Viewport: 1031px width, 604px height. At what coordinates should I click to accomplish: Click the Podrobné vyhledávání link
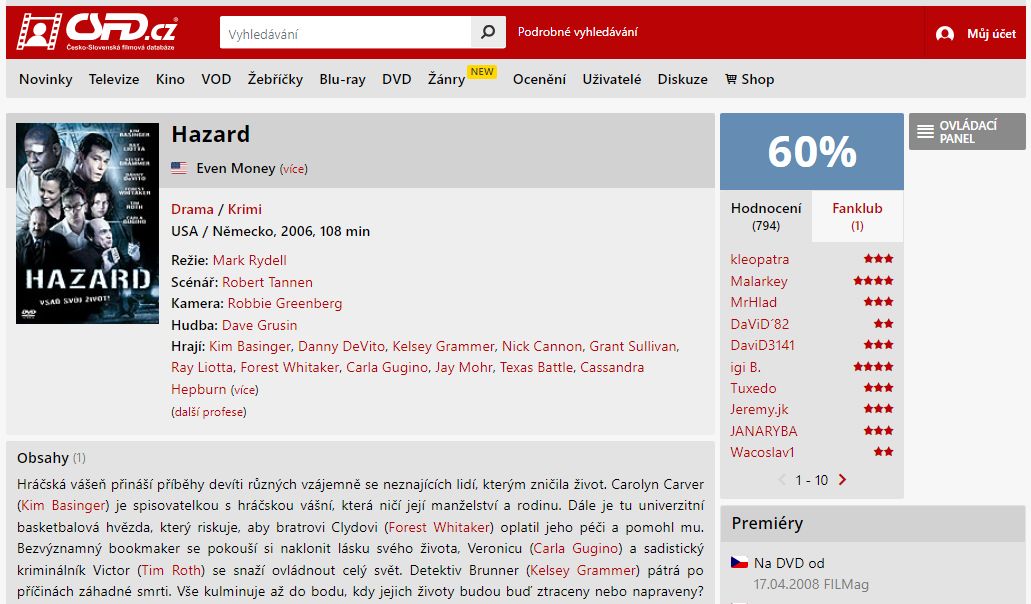[577, 32]
